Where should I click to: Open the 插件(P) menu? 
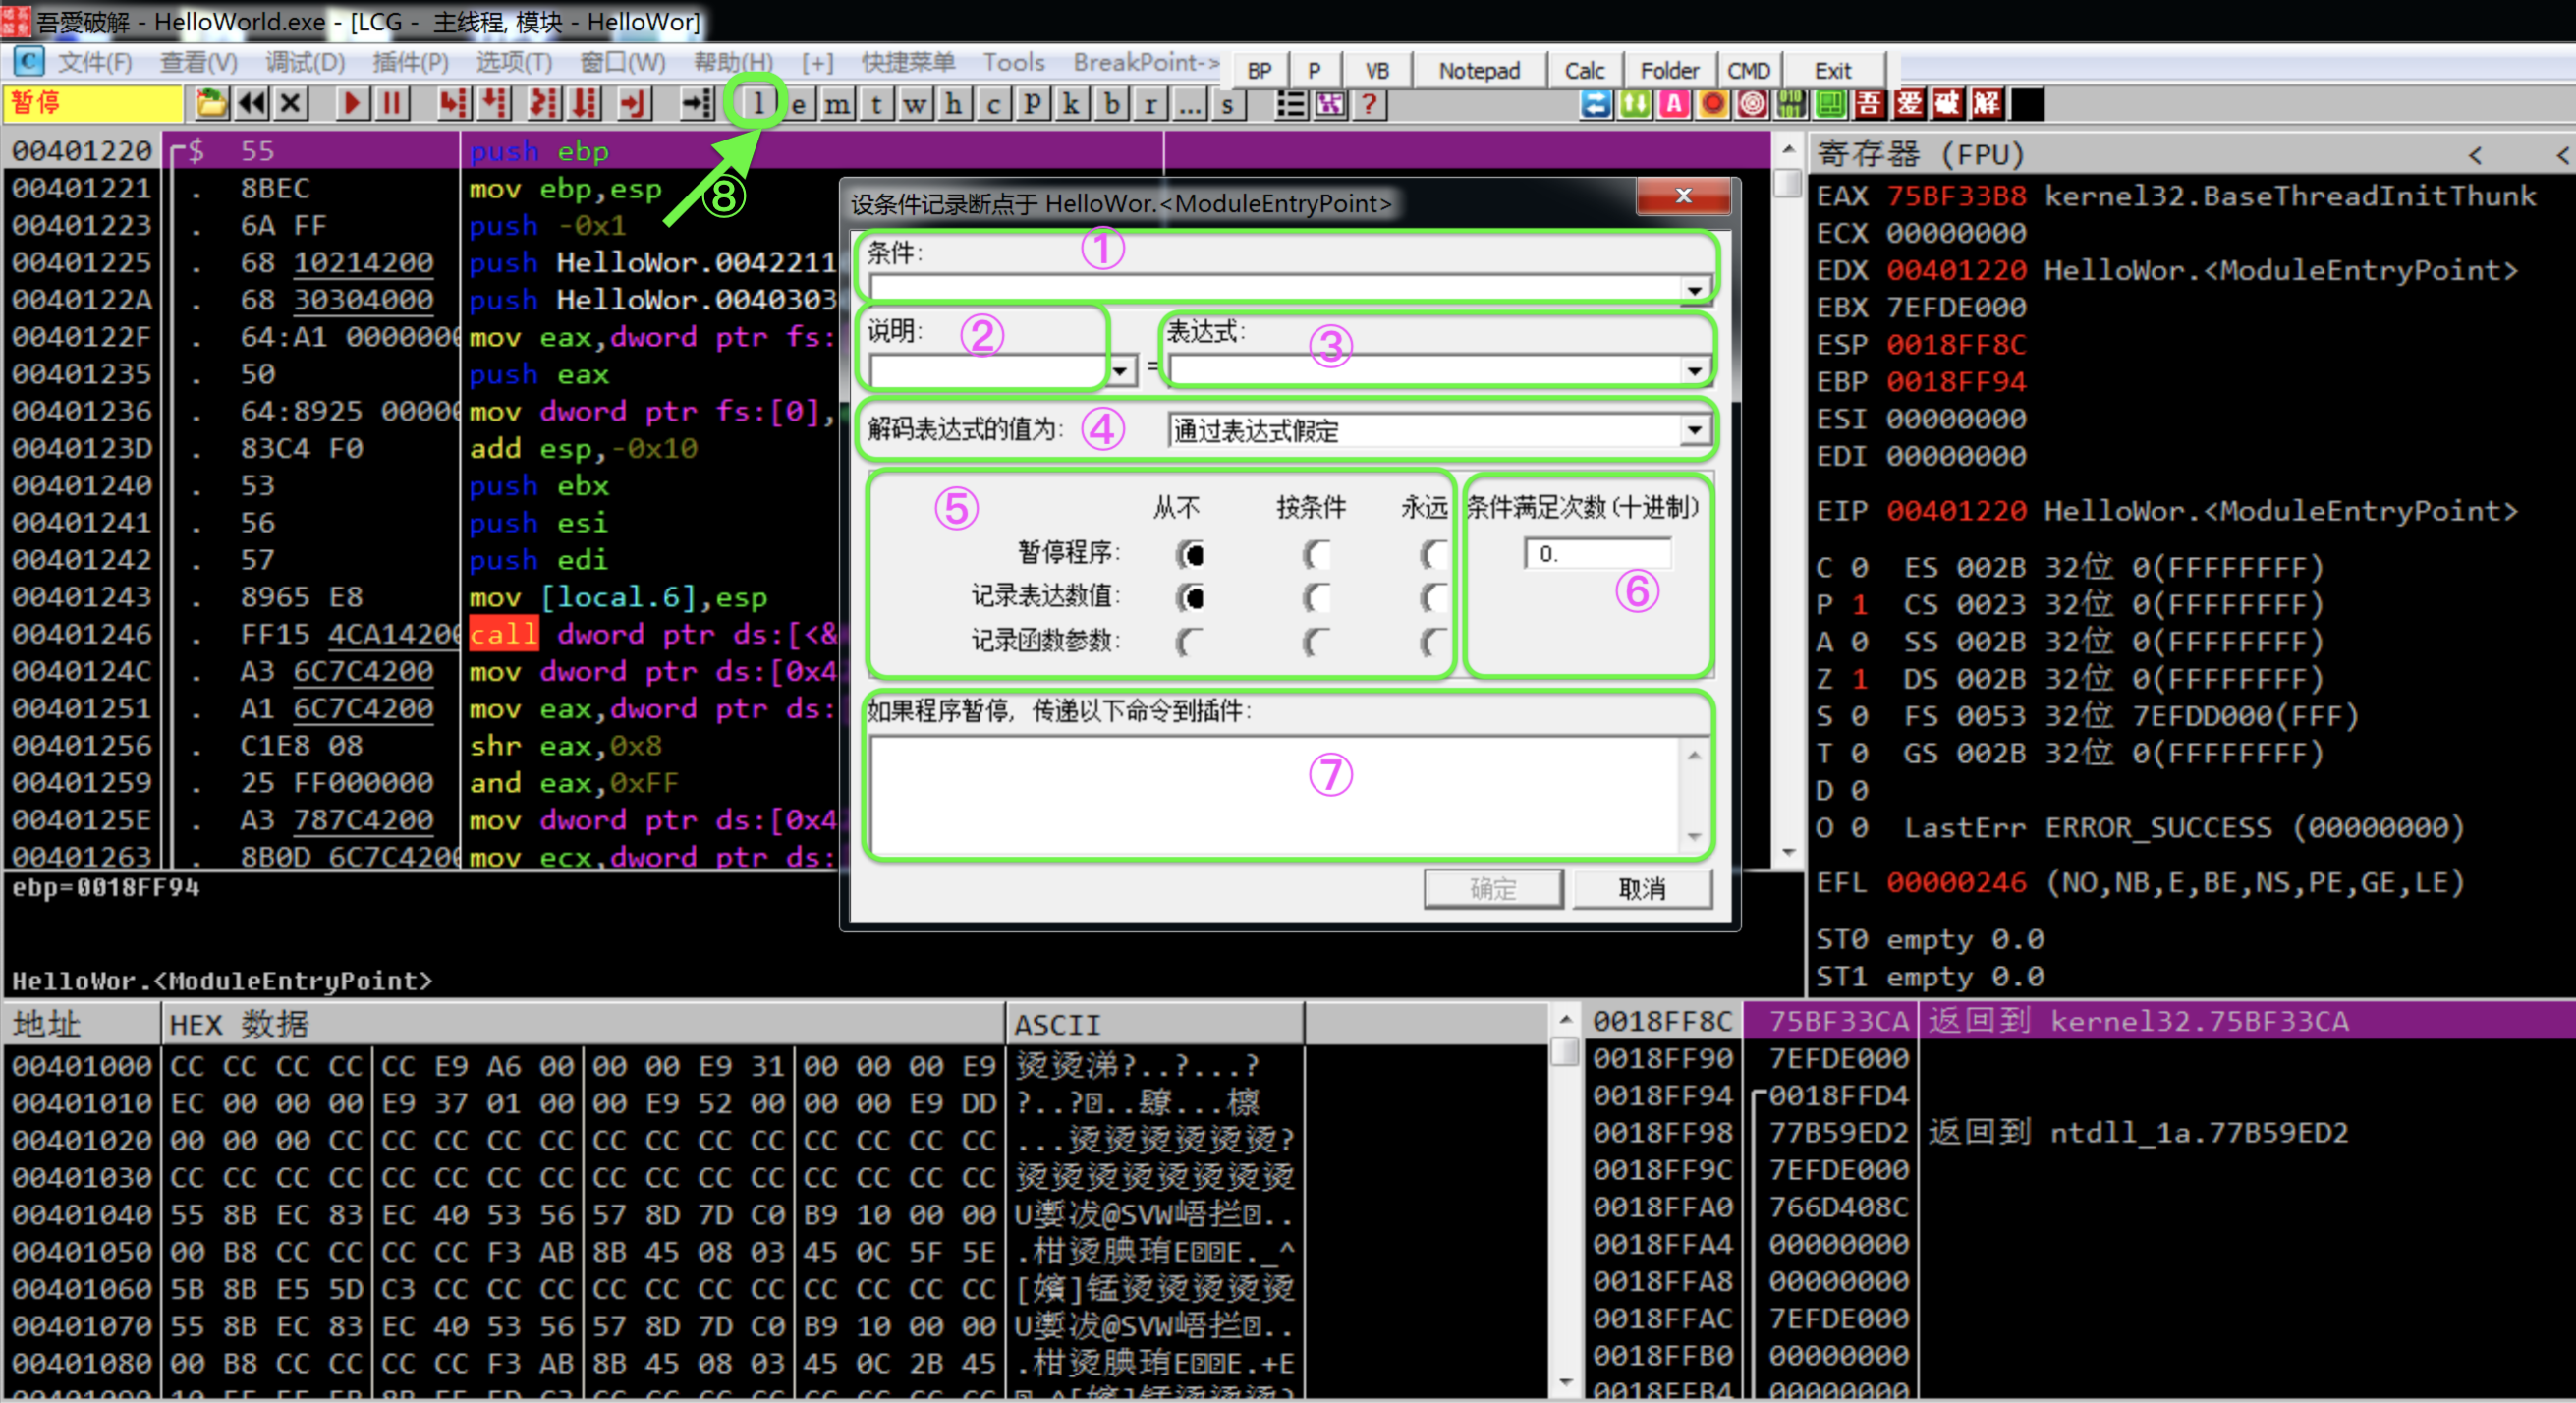(410, 63)
